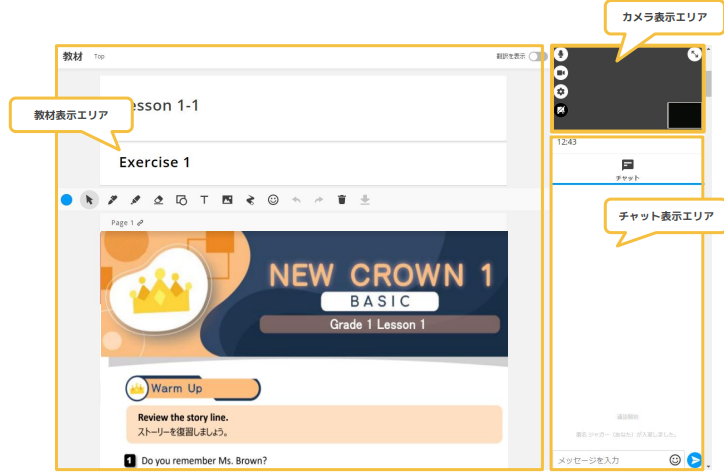Send the chat message
724x475 pixels.
pyautogui.click(x=694, y=460)
